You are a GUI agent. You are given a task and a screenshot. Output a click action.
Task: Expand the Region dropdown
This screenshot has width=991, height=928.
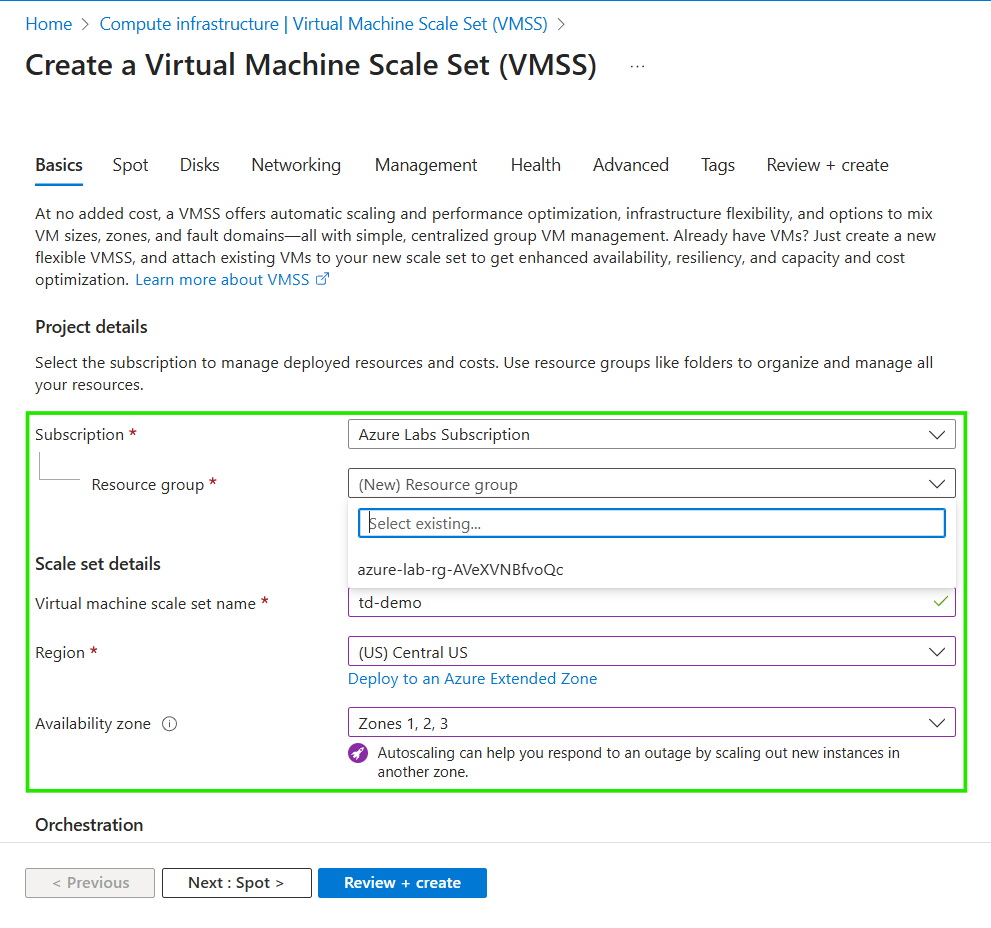(651, 652)
